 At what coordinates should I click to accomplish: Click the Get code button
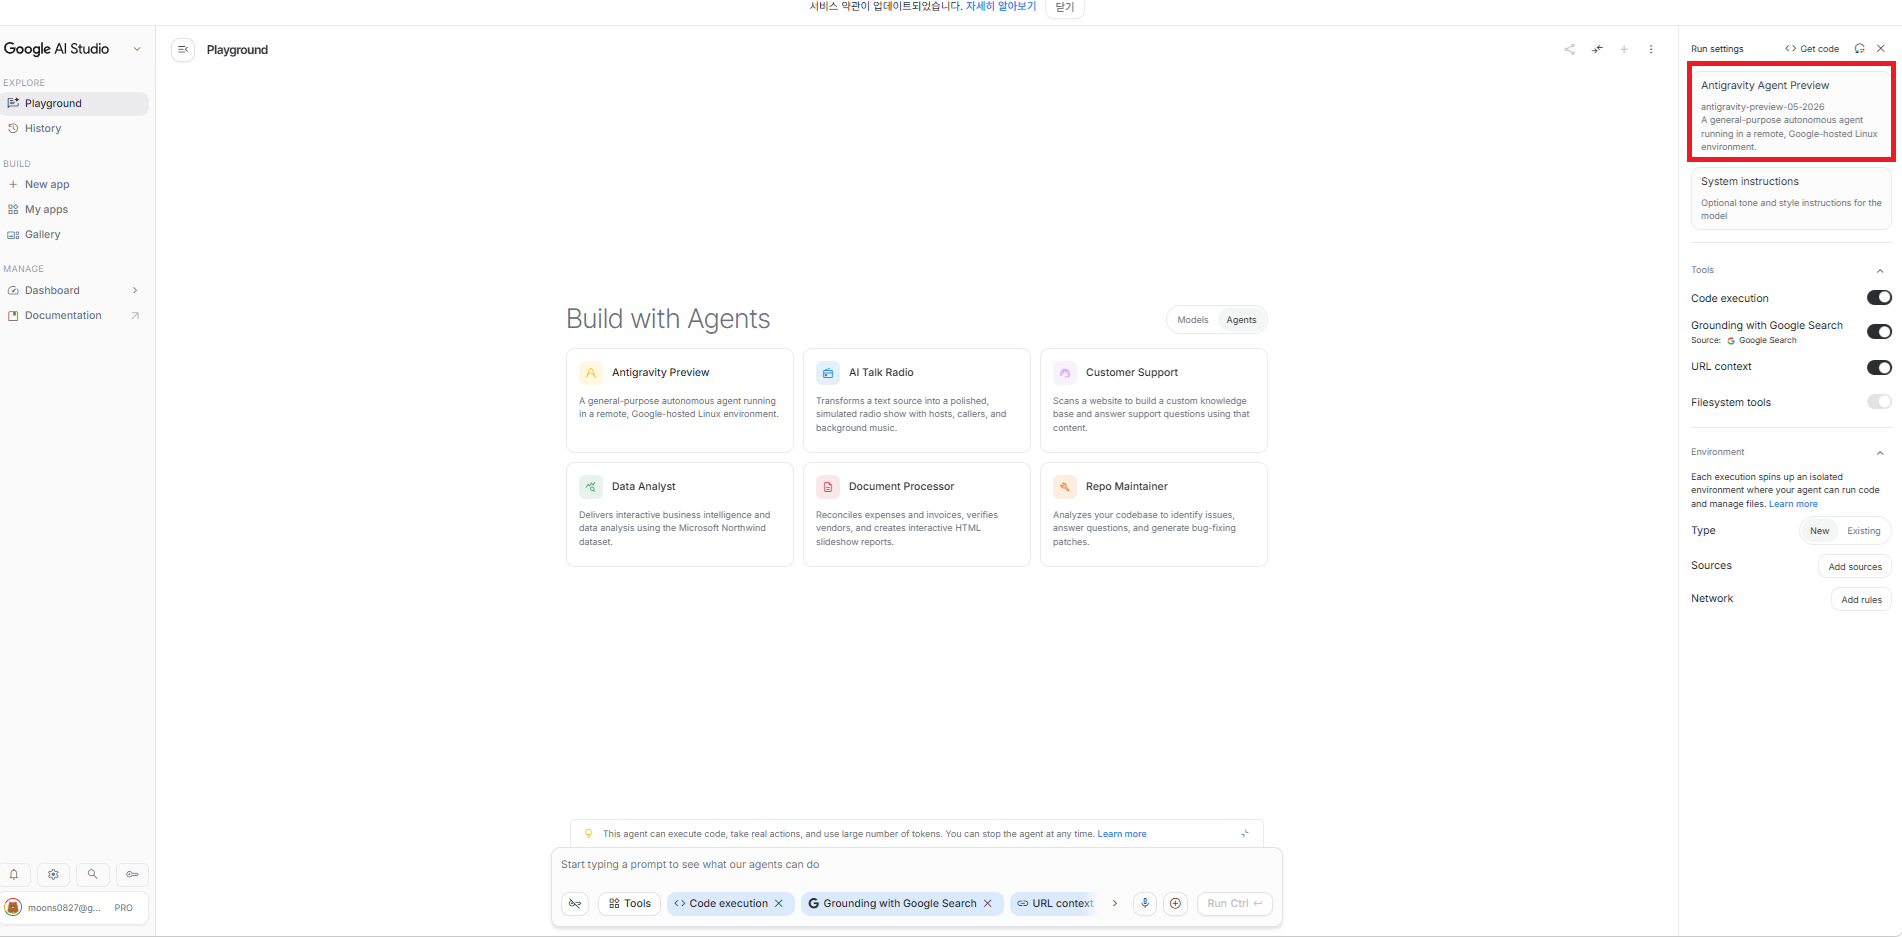pos(1812,48)
